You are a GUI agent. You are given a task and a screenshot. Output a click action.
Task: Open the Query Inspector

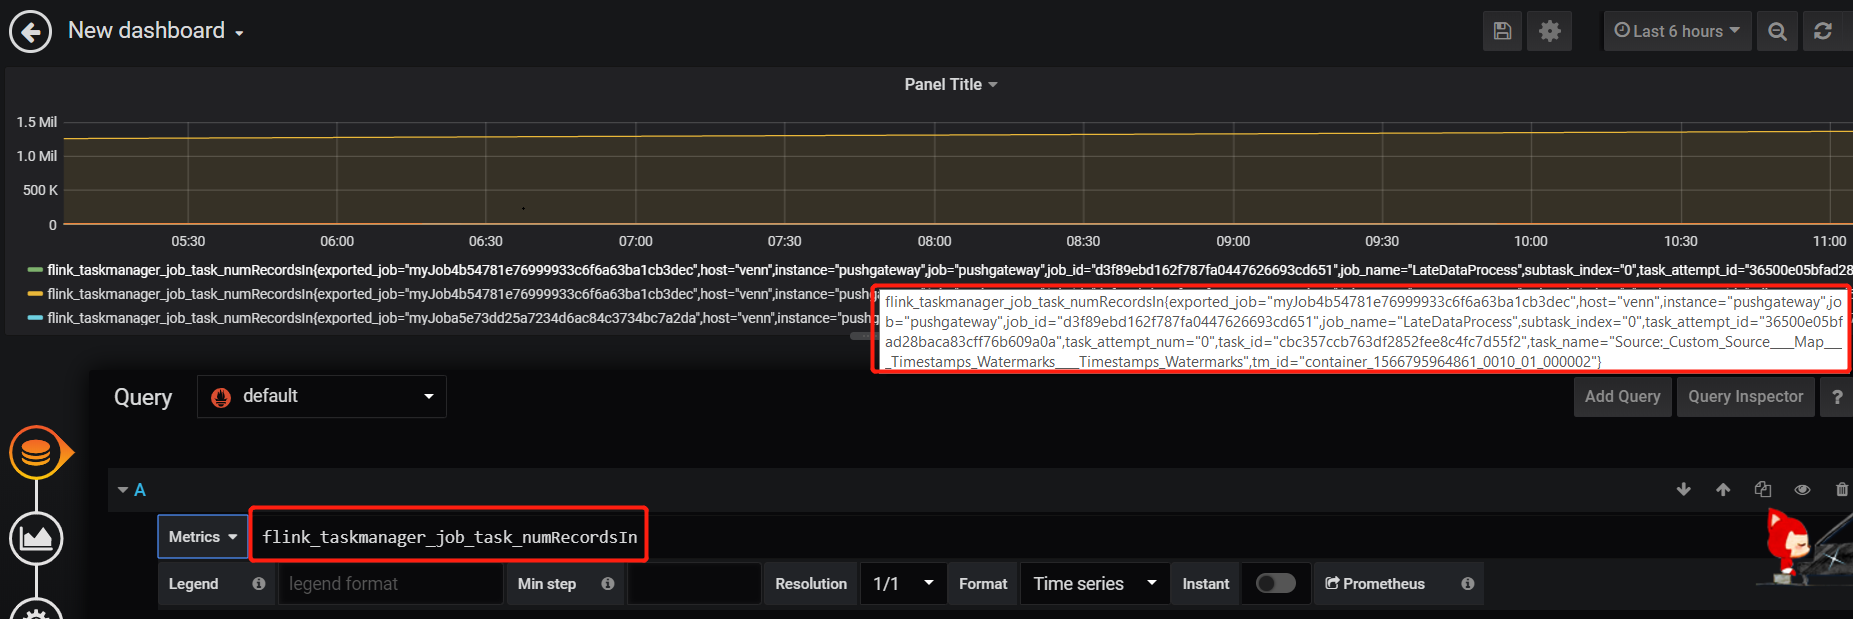coord(1745,397)
